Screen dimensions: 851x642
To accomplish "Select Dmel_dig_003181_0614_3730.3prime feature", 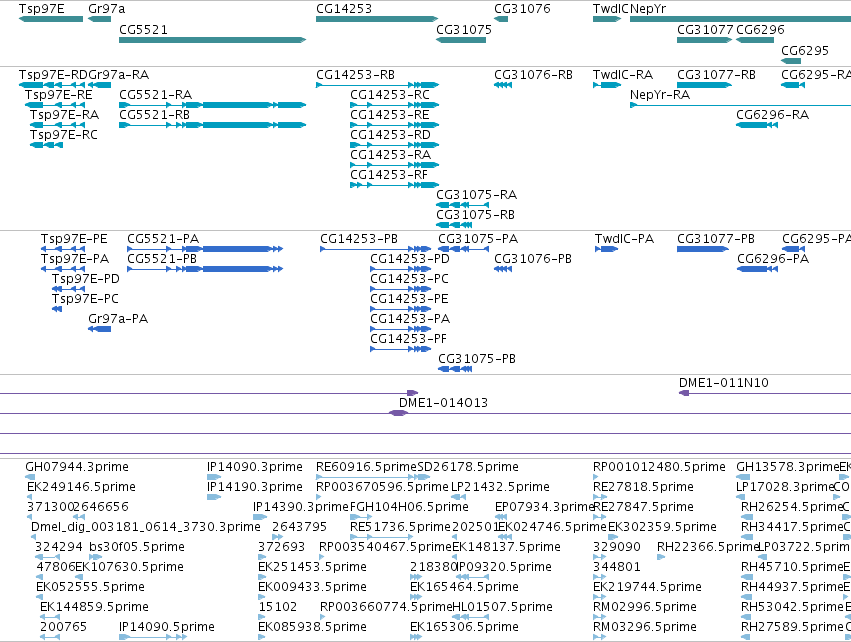I will click(x=33, y=537).
